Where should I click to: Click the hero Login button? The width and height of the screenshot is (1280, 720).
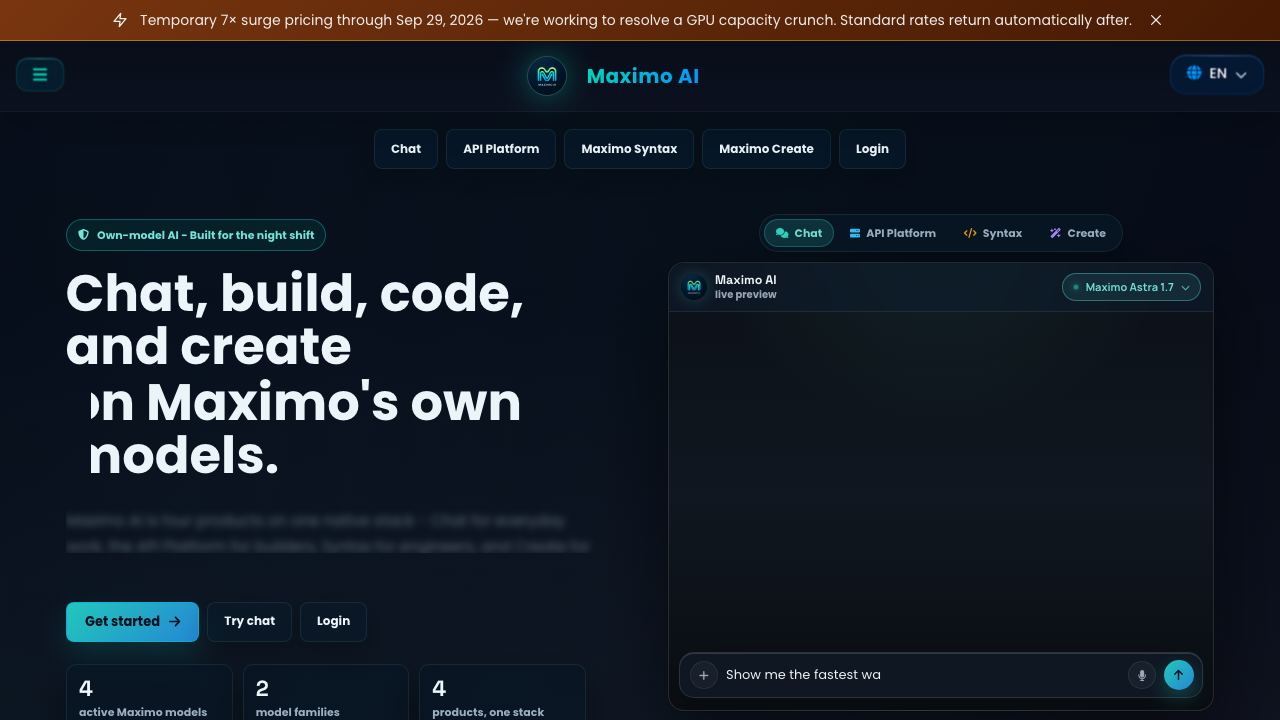click(333, 622)
